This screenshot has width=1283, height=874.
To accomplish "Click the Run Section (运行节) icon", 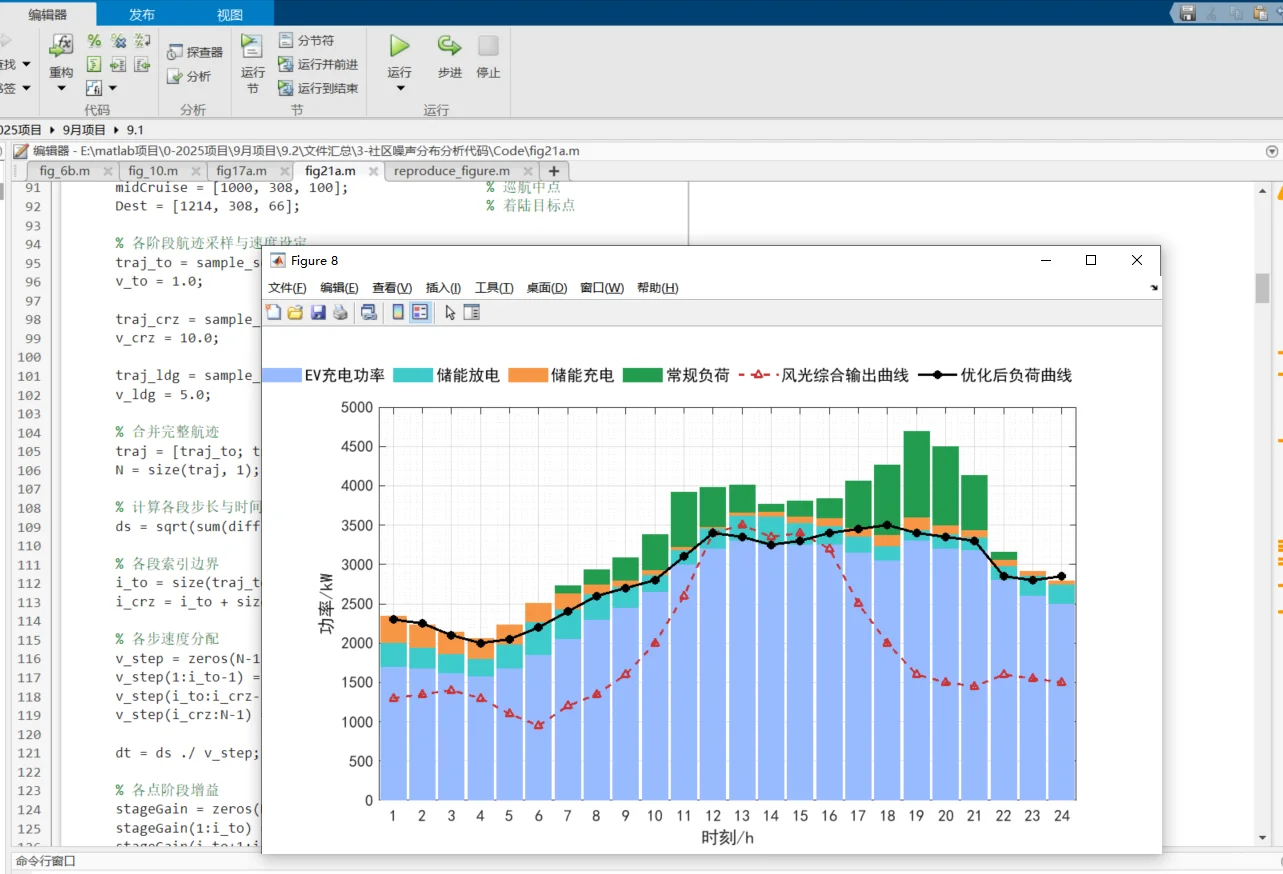I will [252, 46].
